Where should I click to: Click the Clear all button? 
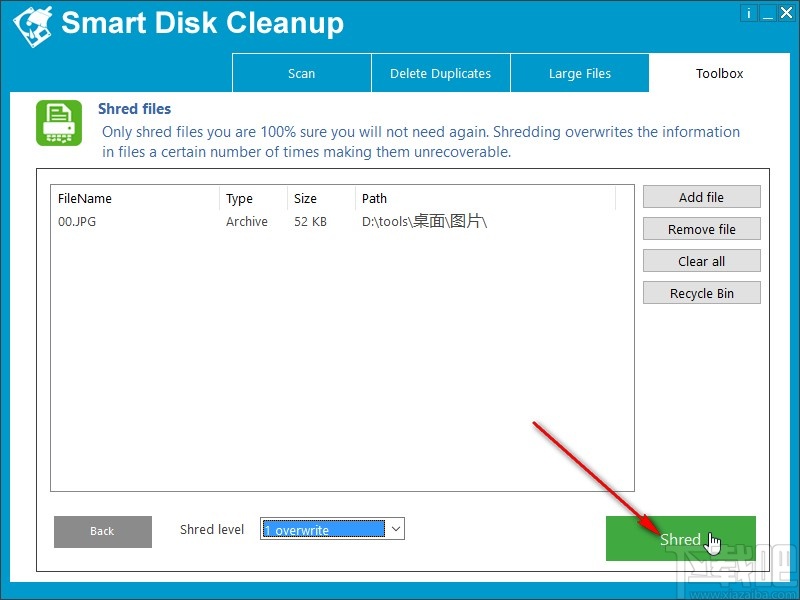pyautogui.click(x=702, y=261)
